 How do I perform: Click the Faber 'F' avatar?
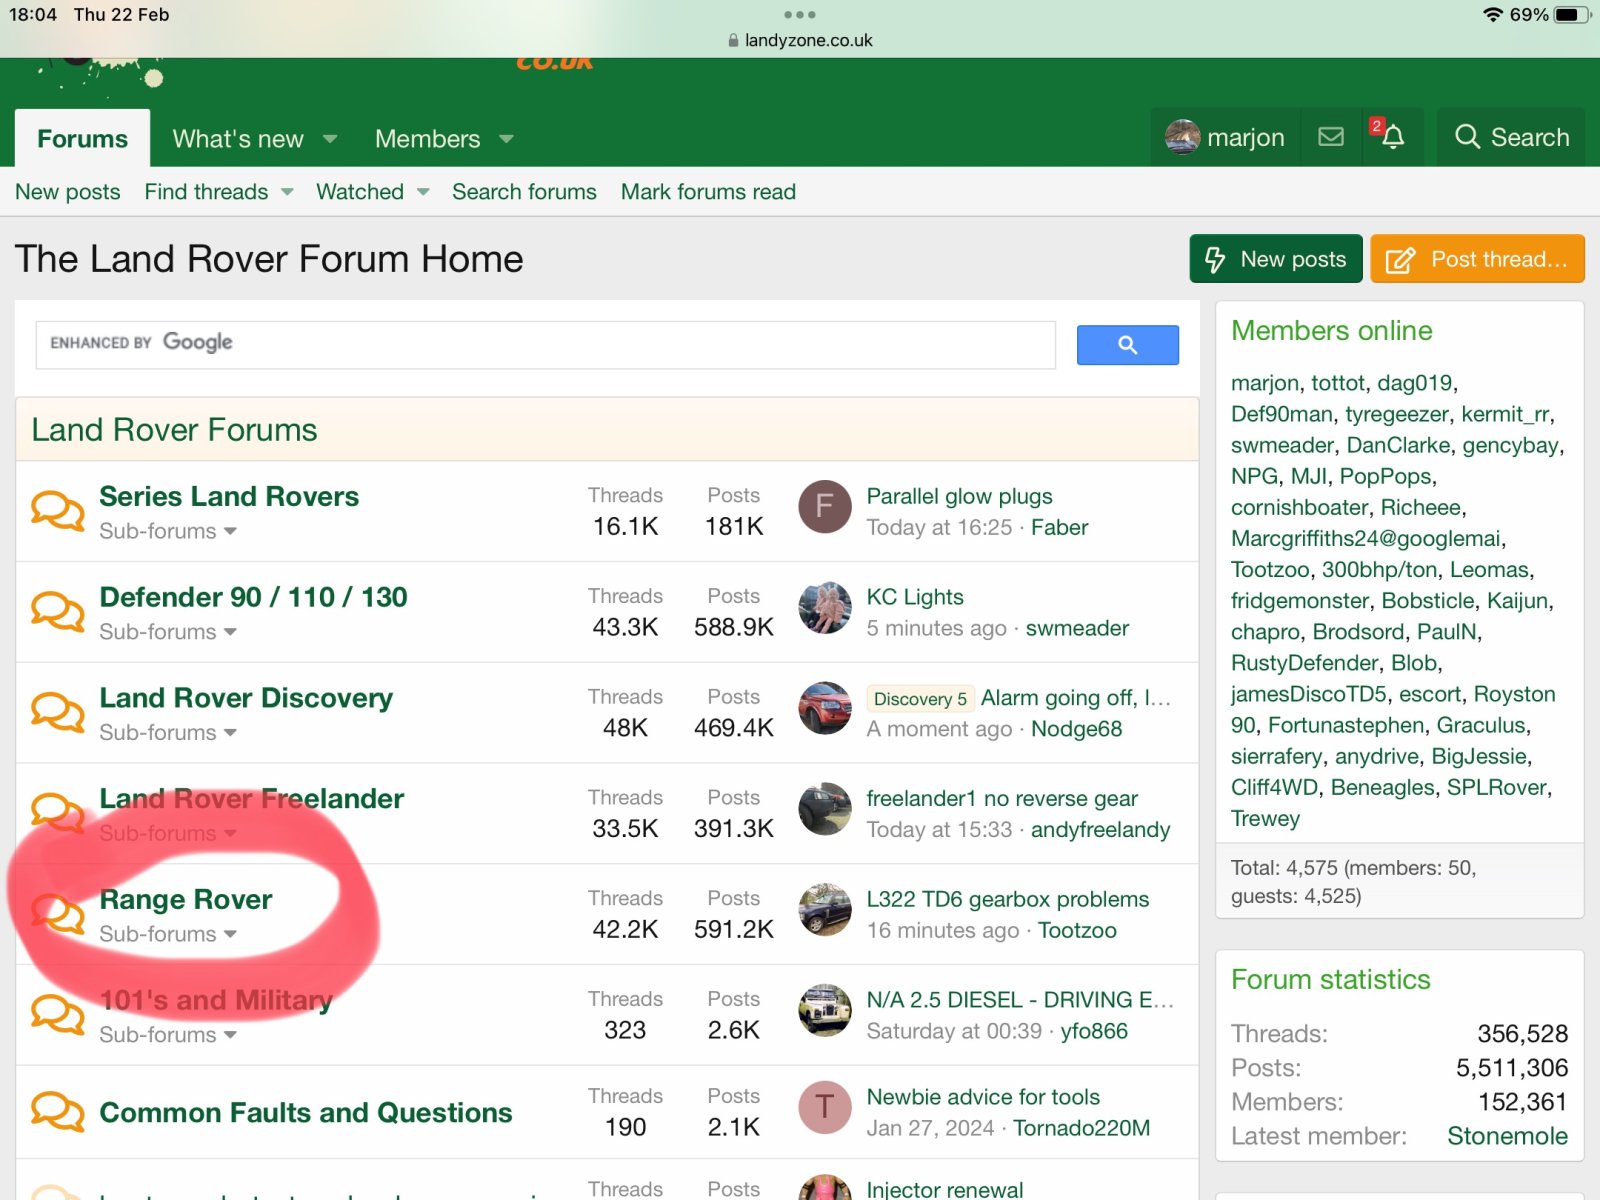coord(825,507)
